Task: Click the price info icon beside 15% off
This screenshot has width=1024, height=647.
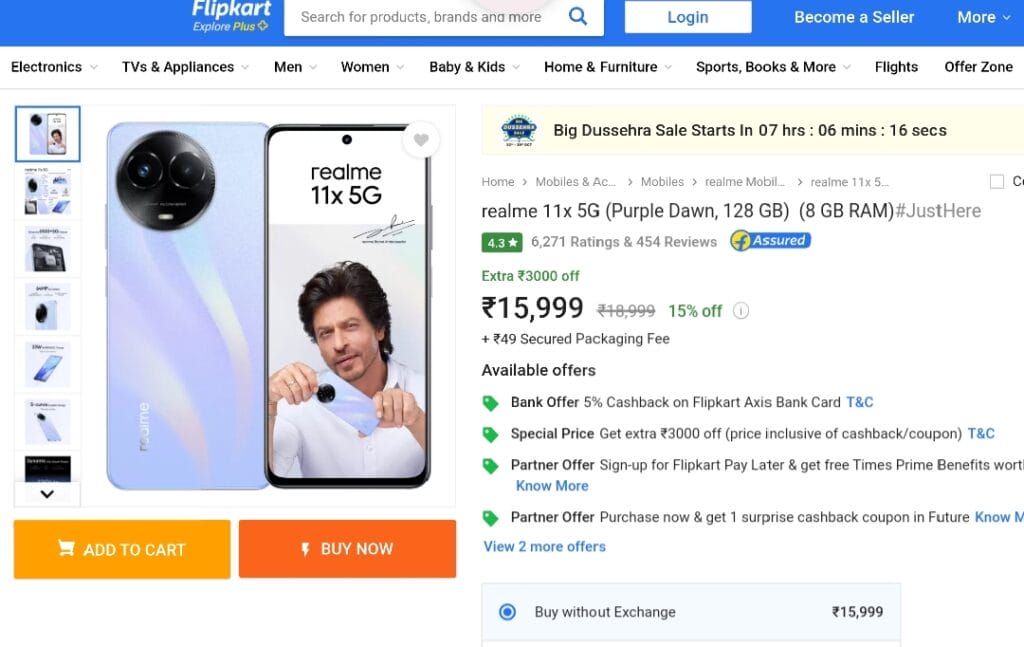Action: point(741,311)
